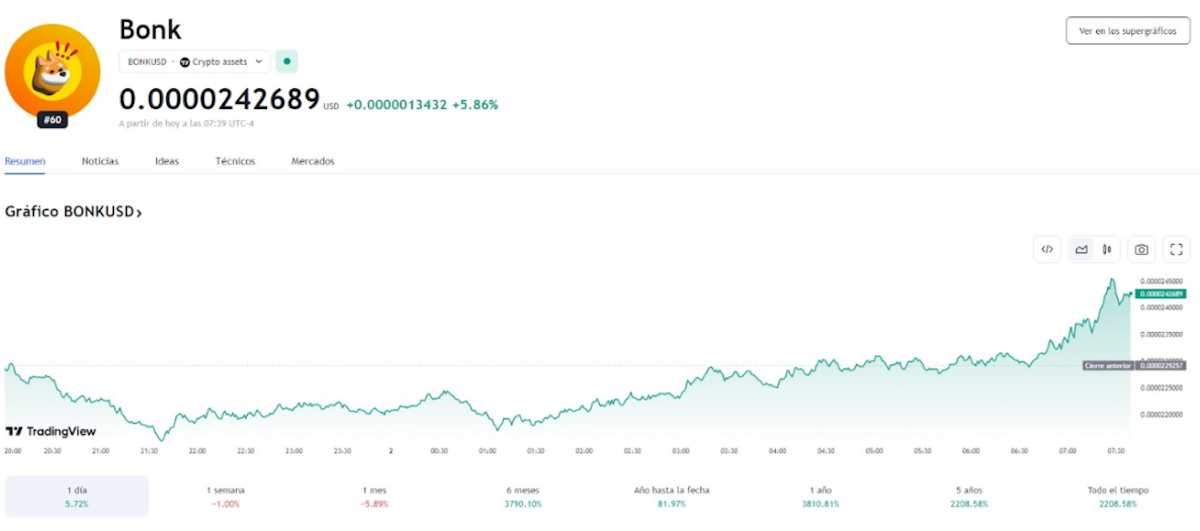Click Ver en los supergráficos button

[x=1127, y=31]
